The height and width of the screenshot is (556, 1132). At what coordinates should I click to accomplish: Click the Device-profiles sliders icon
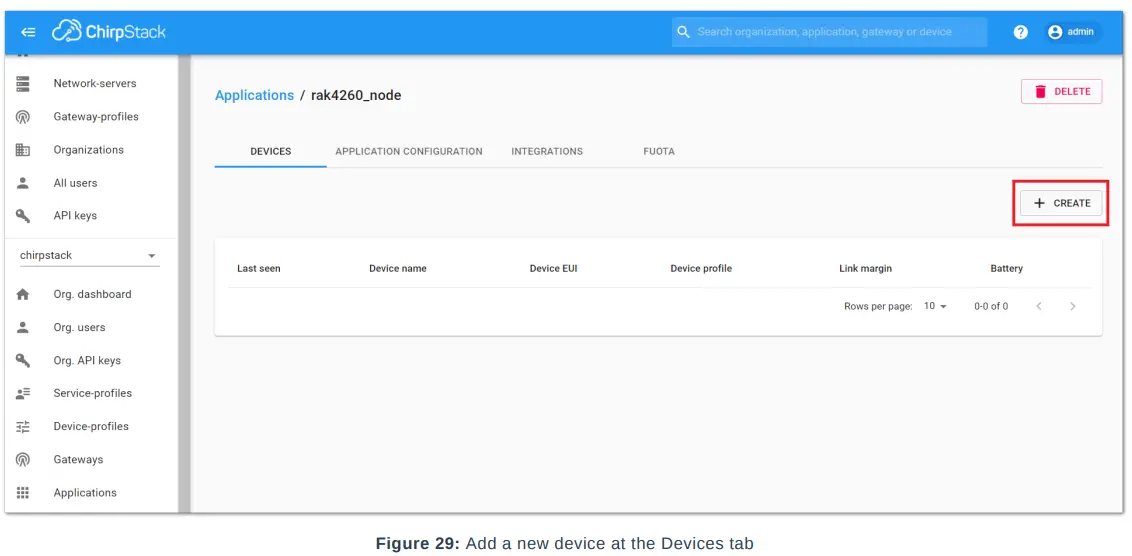point(23,426)
